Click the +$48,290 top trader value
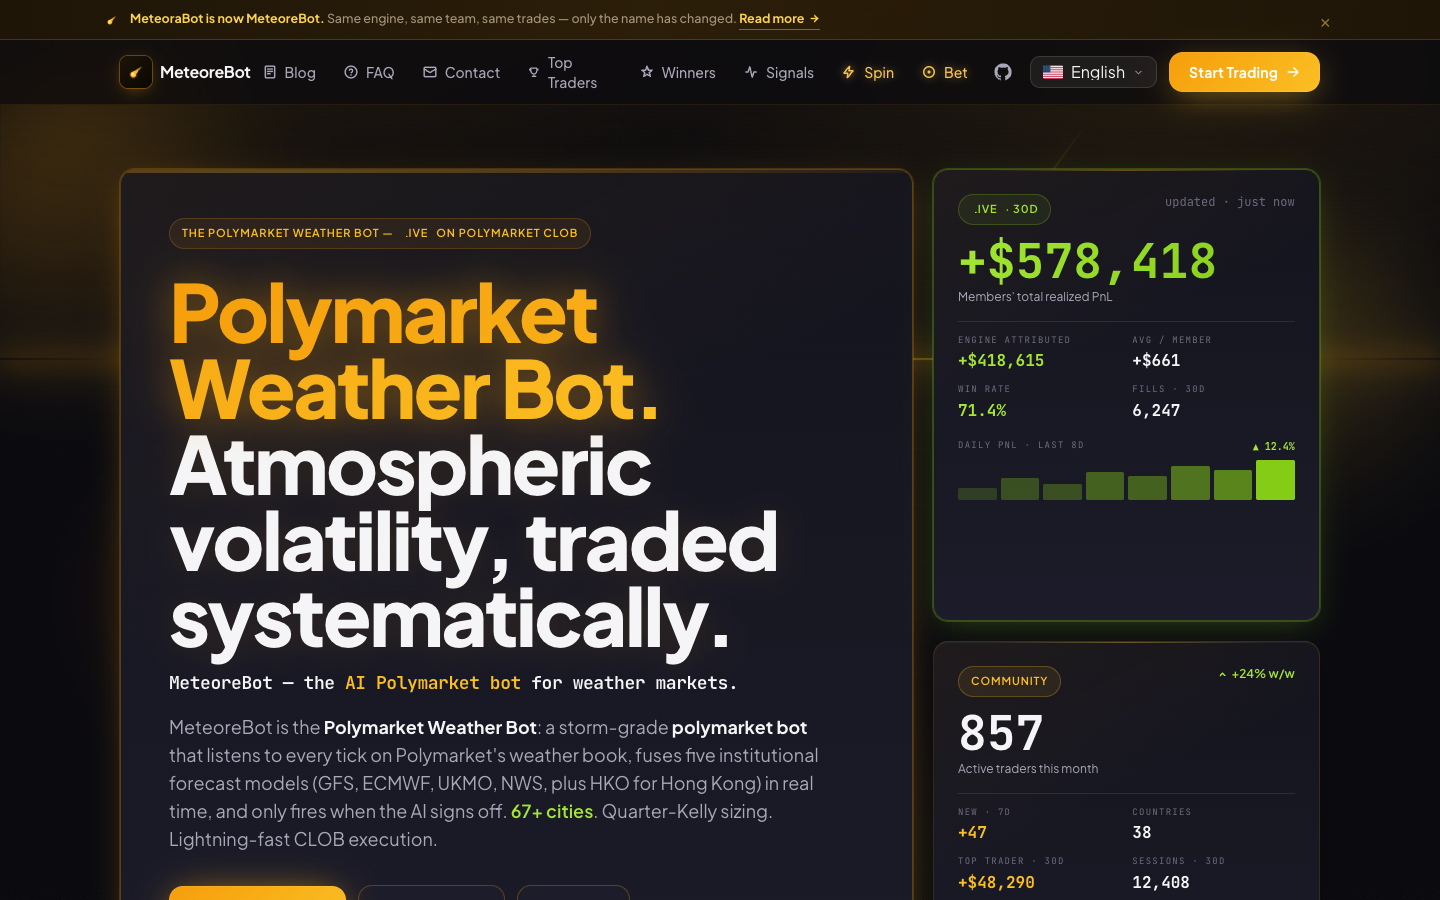The image size is (1440, 900). pyautogui.click(x=996, y=882)
